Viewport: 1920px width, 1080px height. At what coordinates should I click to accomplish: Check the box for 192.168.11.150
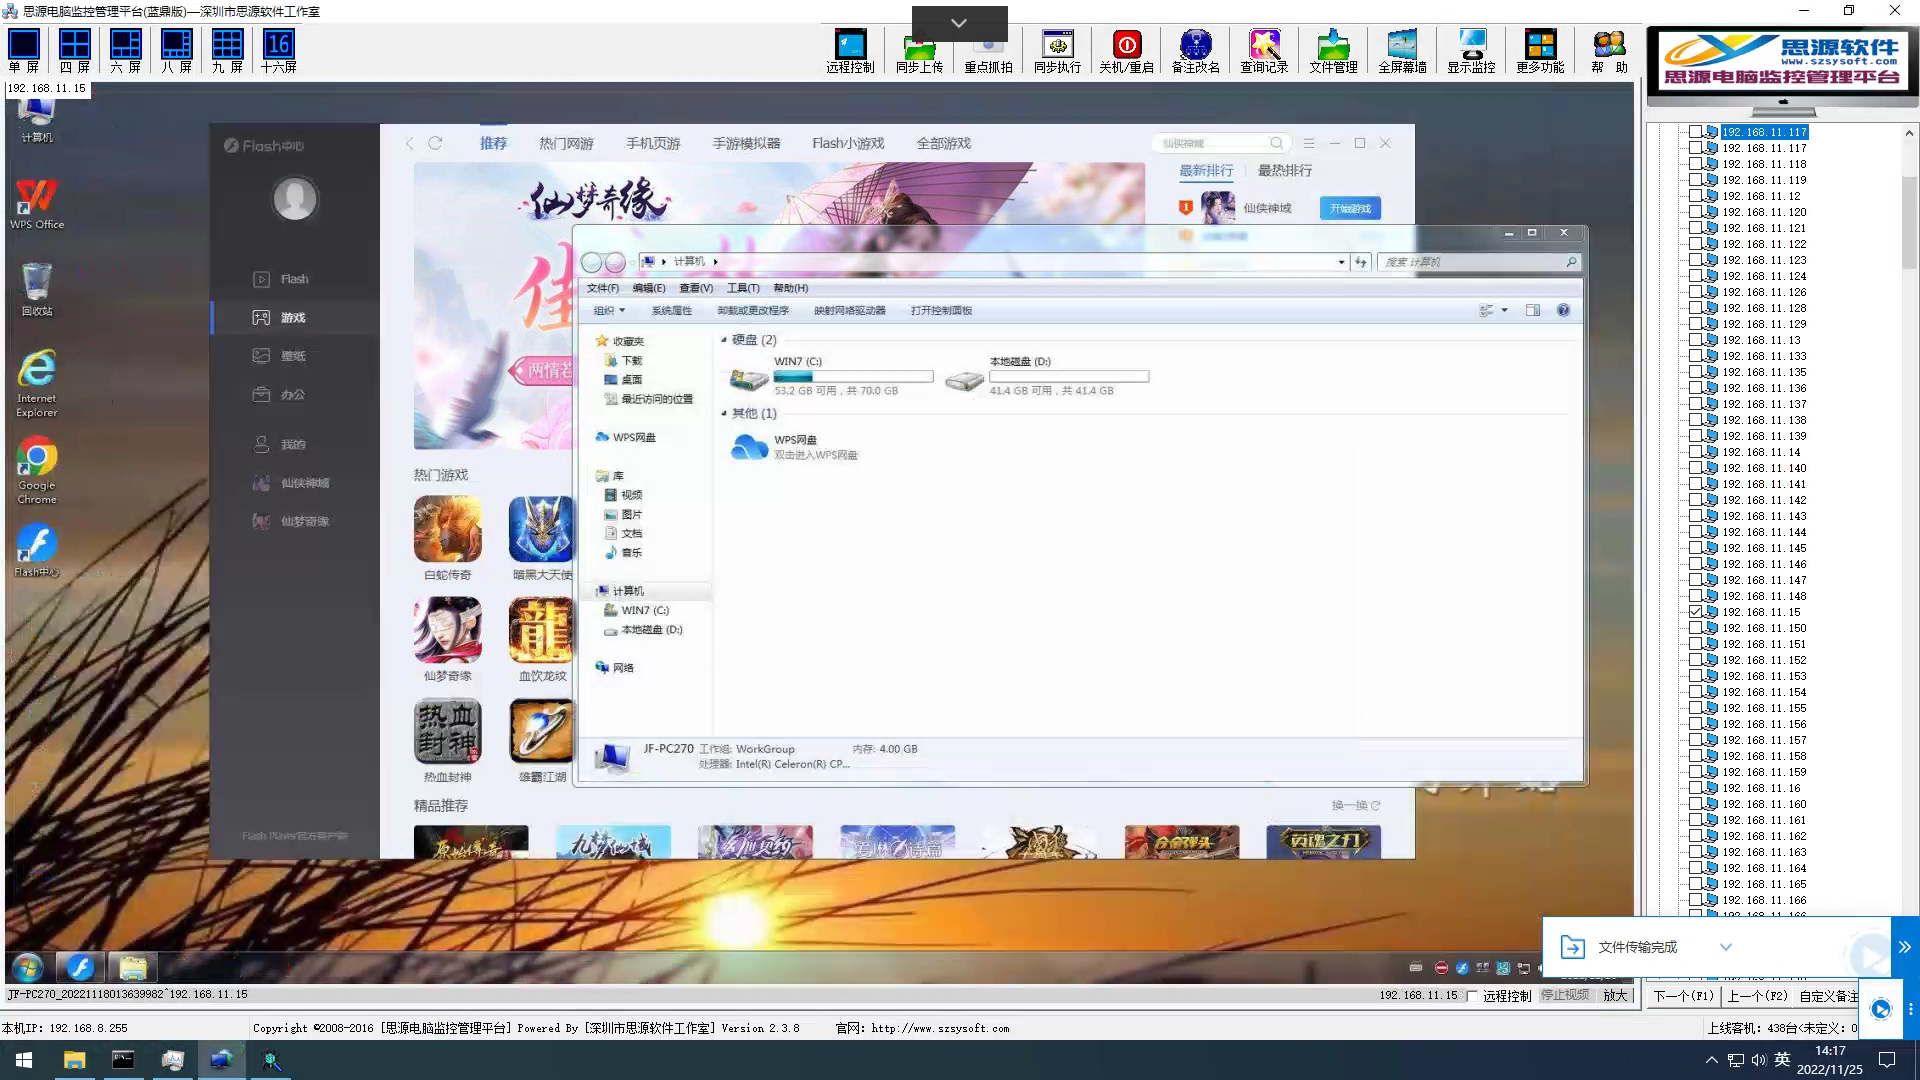click(x=1695, y=628)
